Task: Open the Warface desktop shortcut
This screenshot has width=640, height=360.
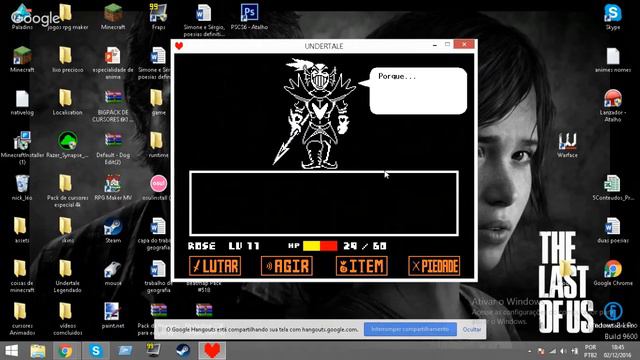Action: (x=567, y=145)
